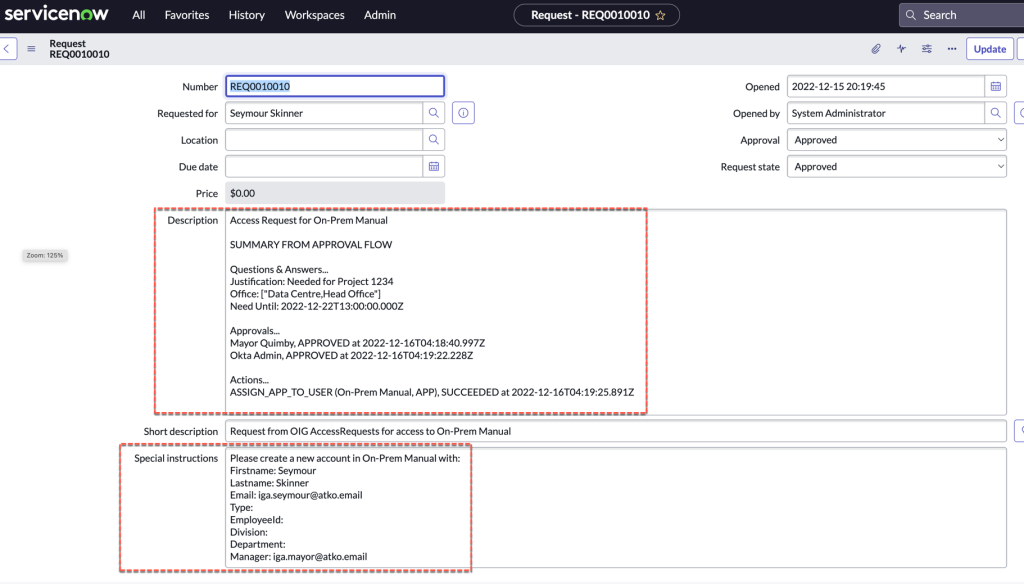Click the activity stream icon in header
Image resolution: width=1024 pixels, height=584 pixels.
click(x=901, y=49)
